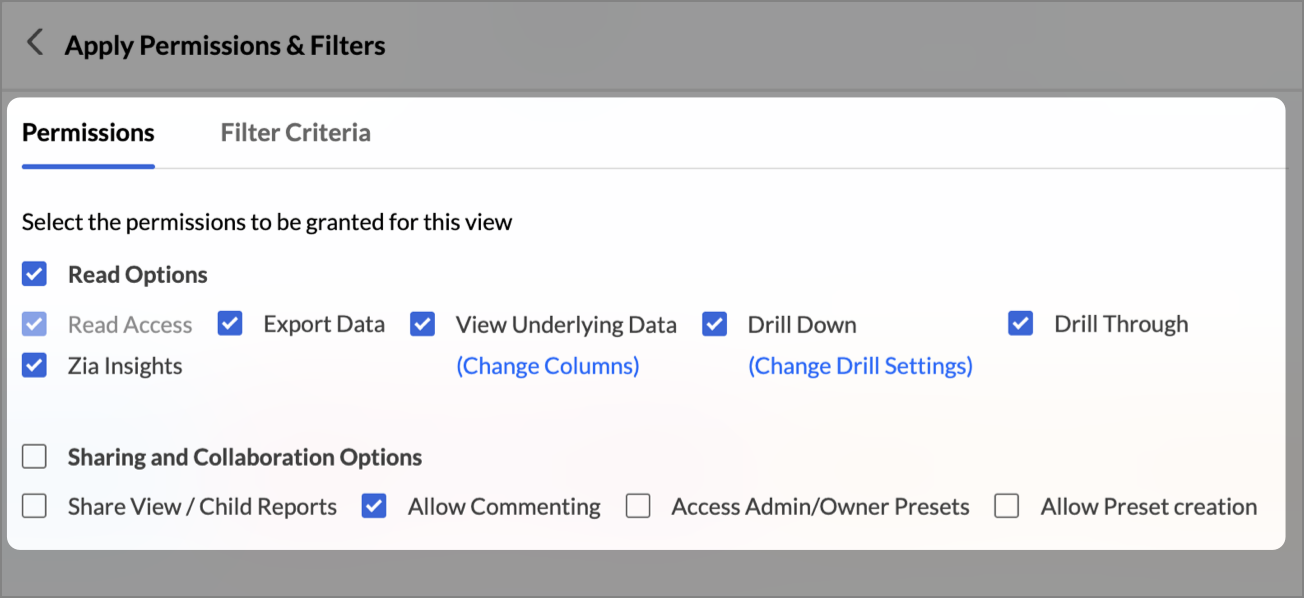
Task: Click the Apply Permissions & Filters title
Action: click(x=225, y=46)
